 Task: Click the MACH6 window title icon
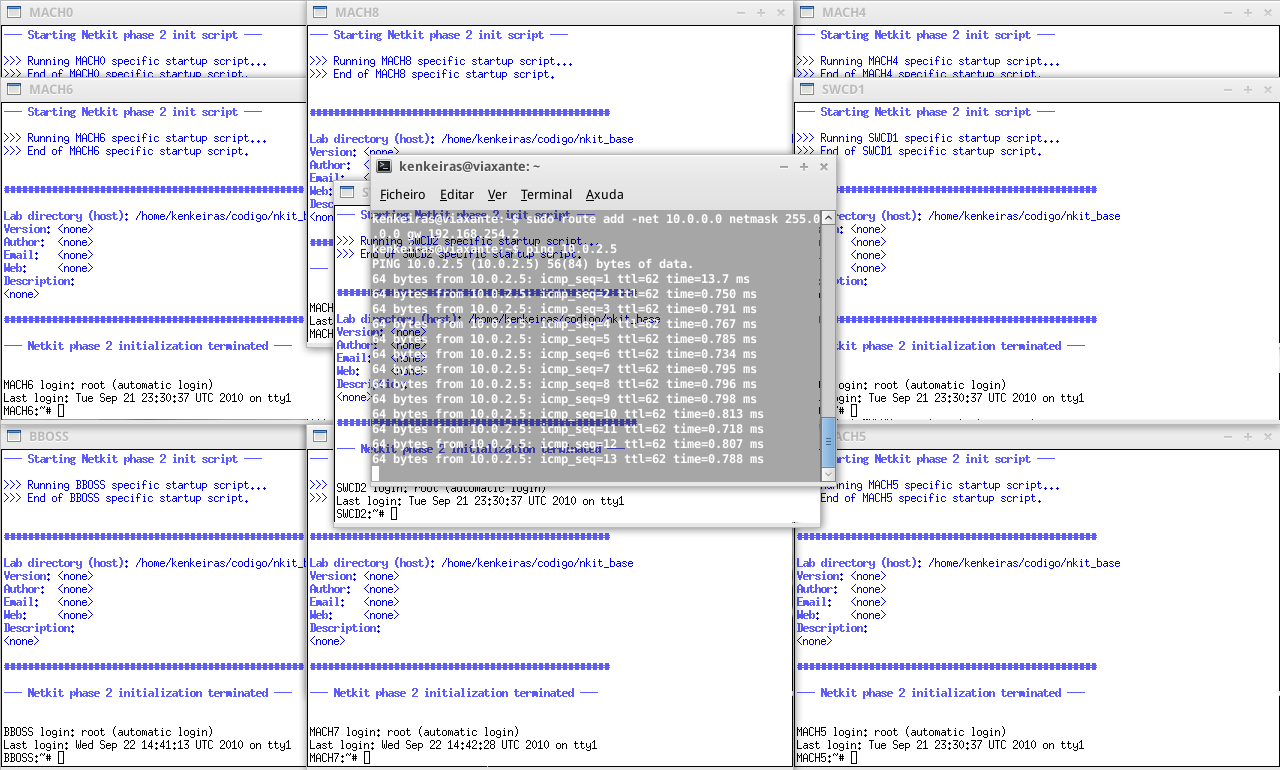(14, 89)
